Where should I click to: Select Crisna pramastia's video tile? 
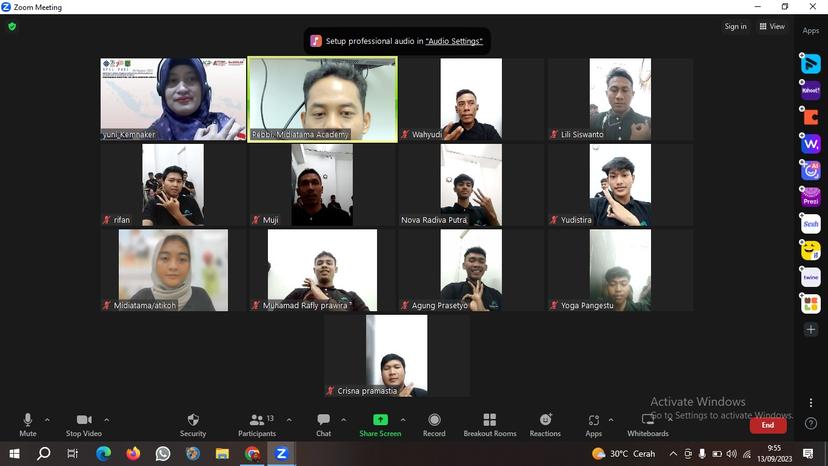click(397, 356)
